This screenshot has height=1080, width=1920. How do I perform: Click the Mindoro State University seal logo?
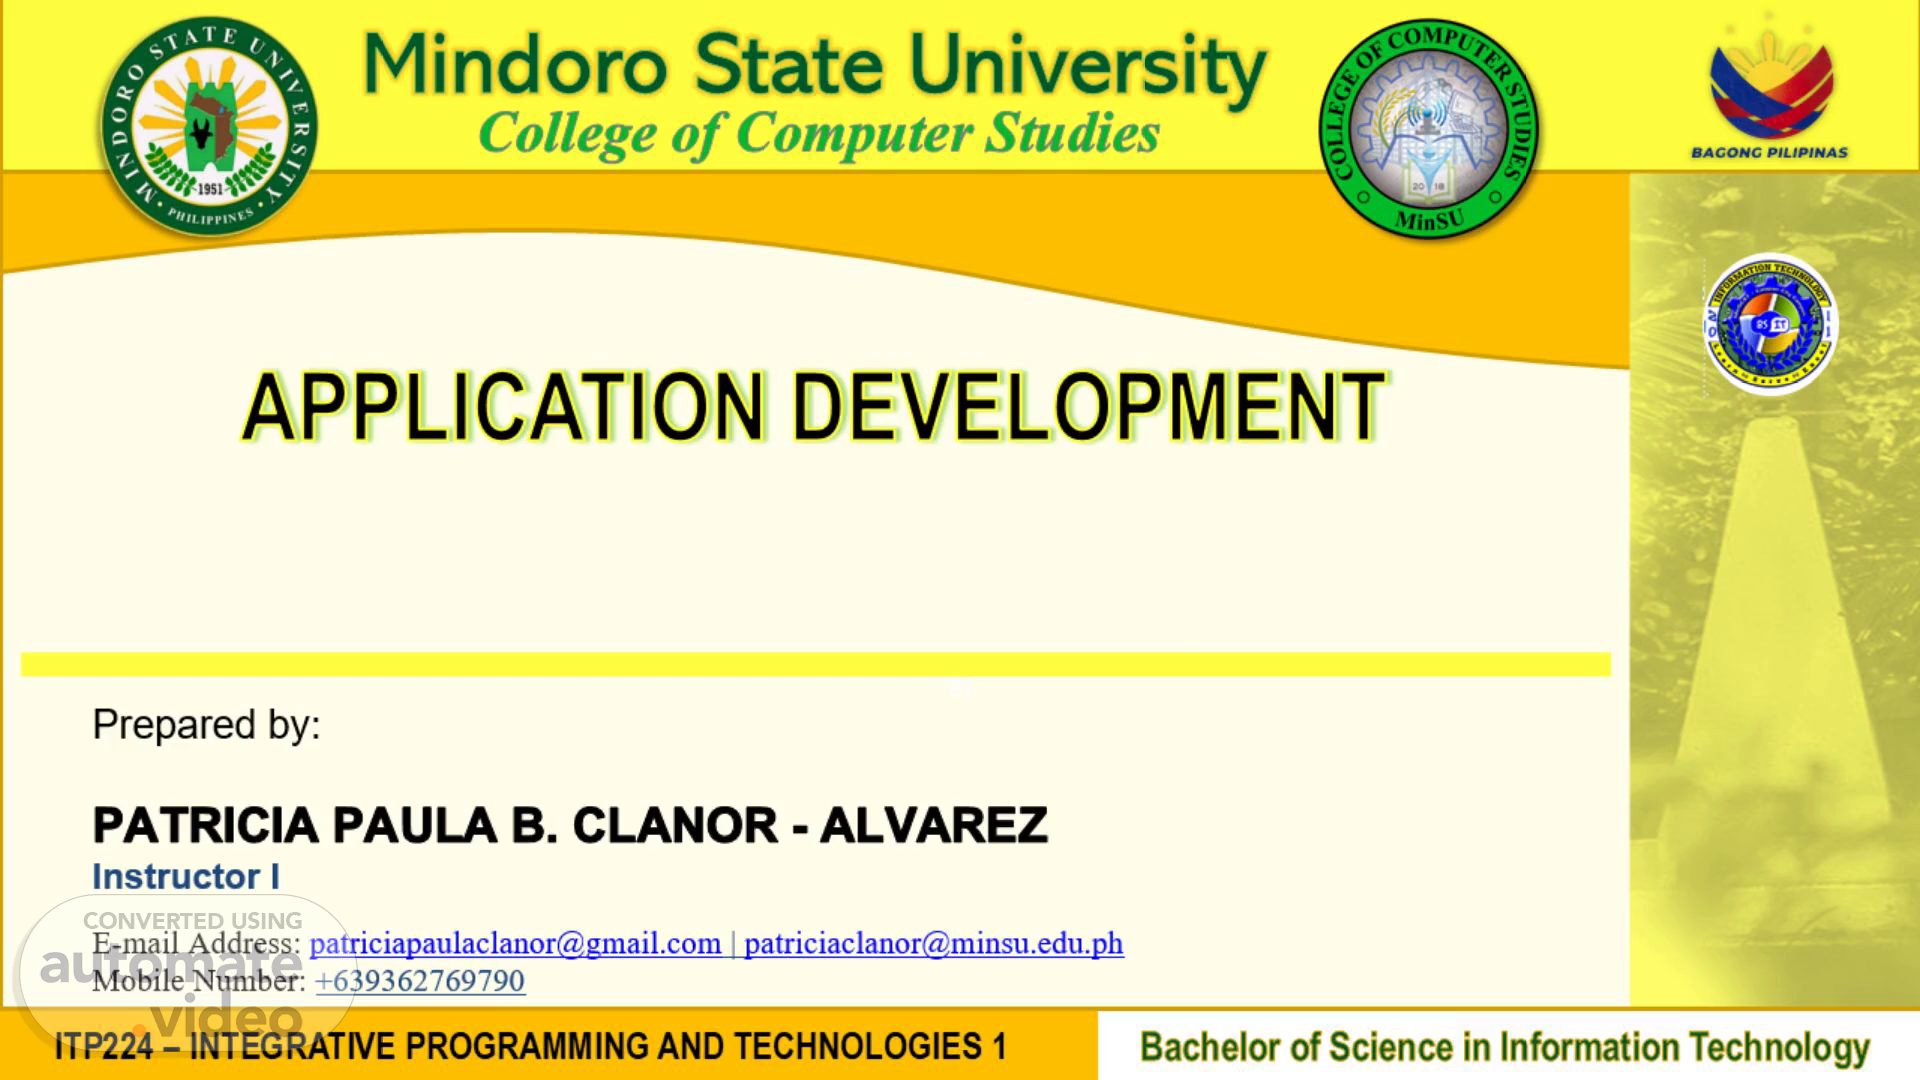(x=209, y=127)
